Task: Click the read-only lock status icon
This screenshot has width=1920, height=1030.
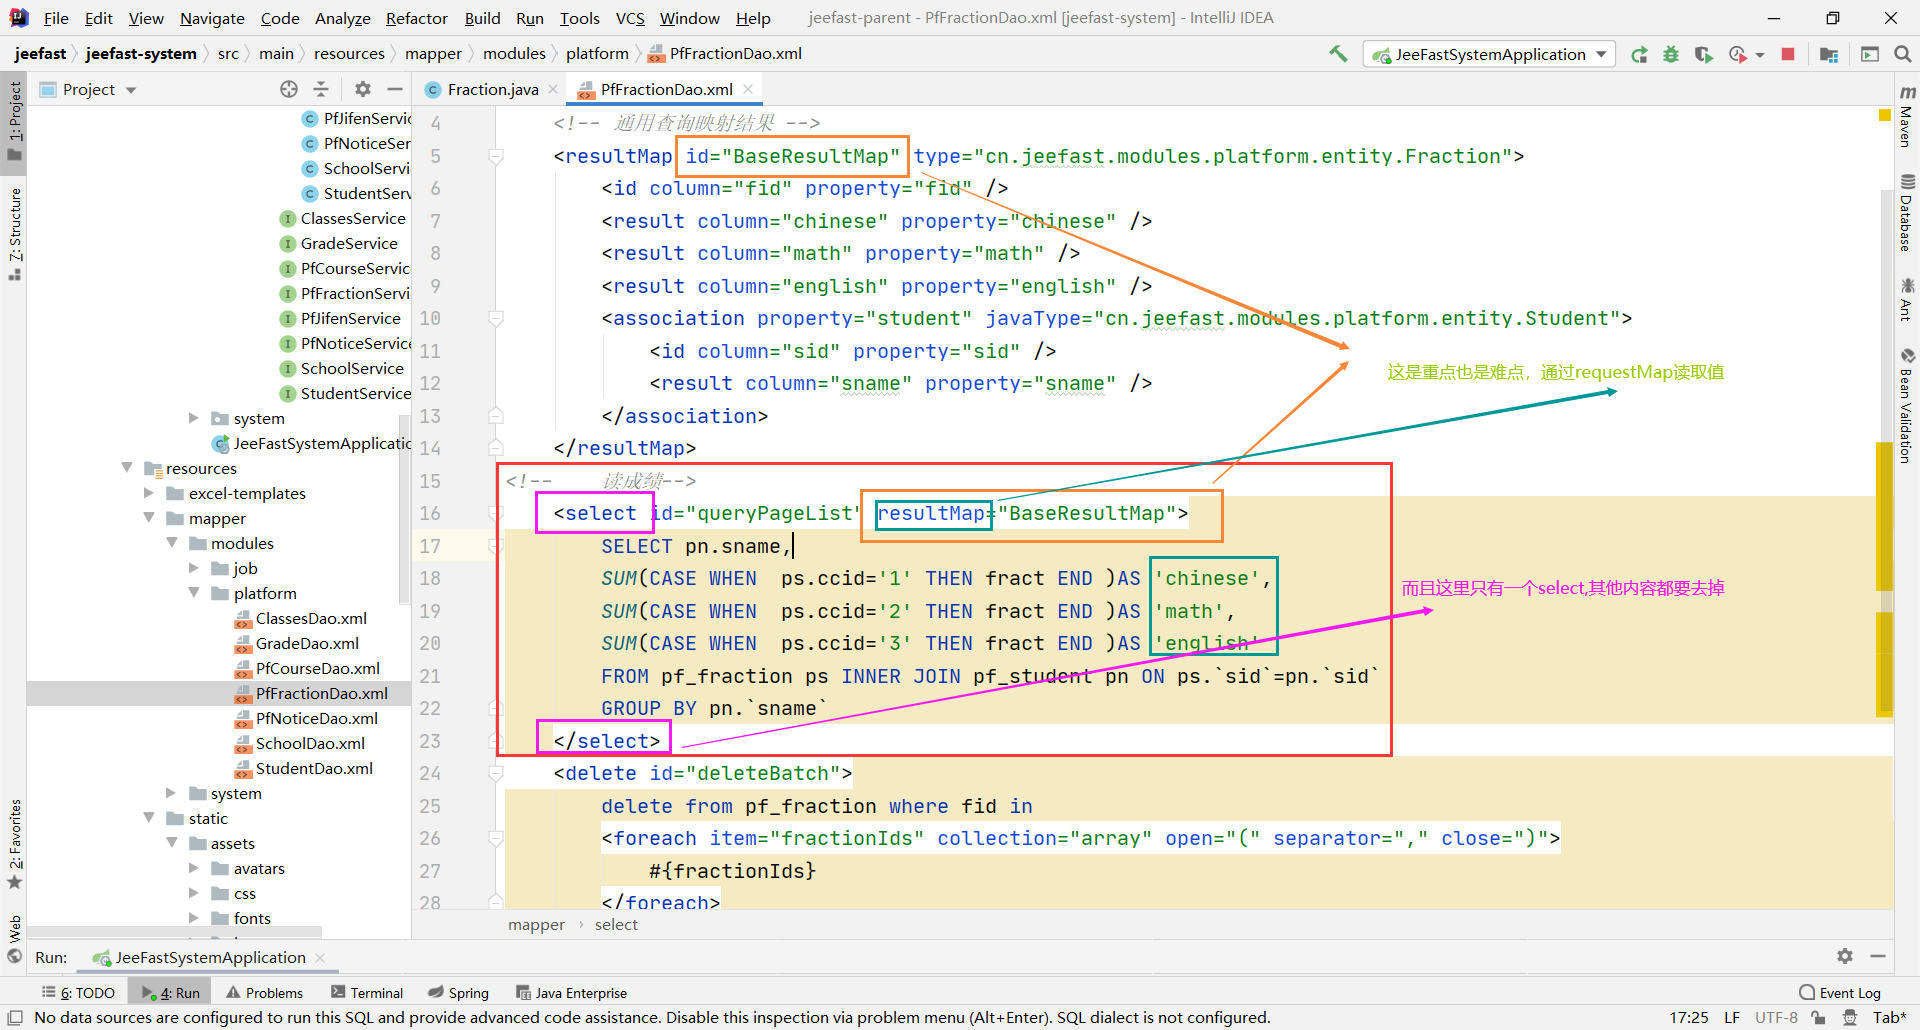Action: point(1818,1018)
